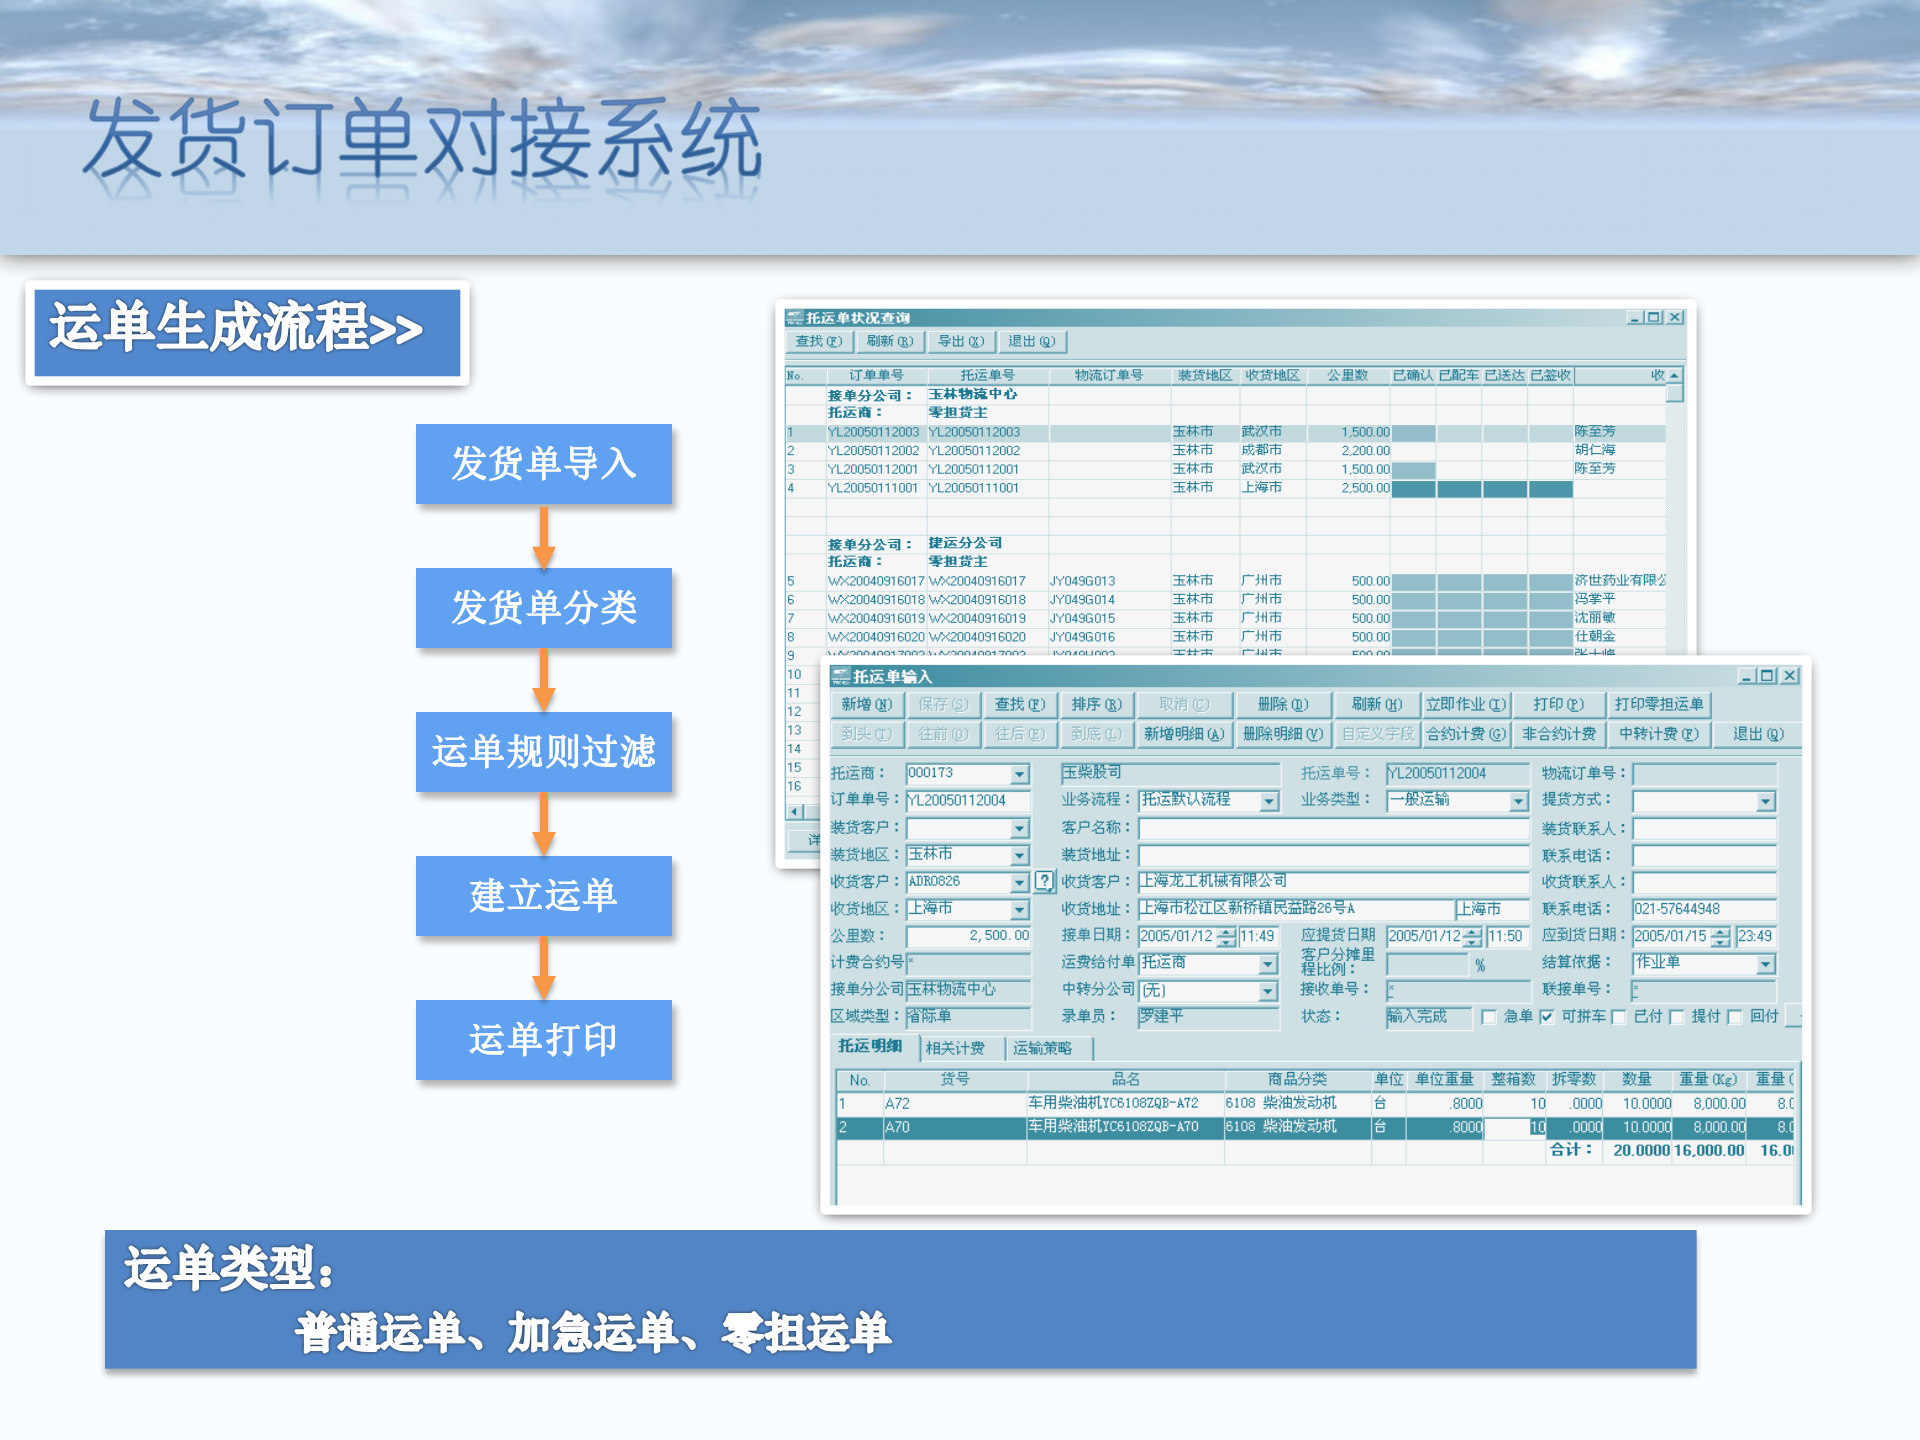Image resolution: width=1920 pixels, height=1440 pixels.
Task: Open the 业务类型 dropdown showing 一般运输
Action: pyautogui.click(x=1519, y=801)
